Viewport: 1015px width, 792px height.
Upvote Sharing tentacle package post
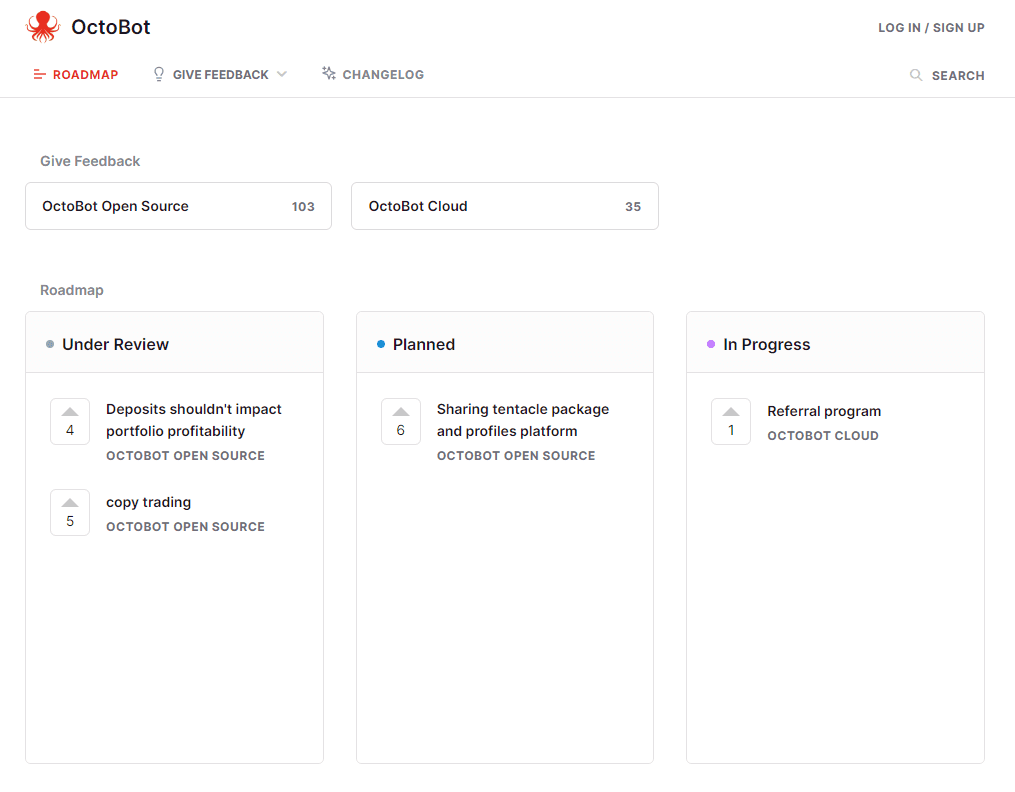coord(401,421)
